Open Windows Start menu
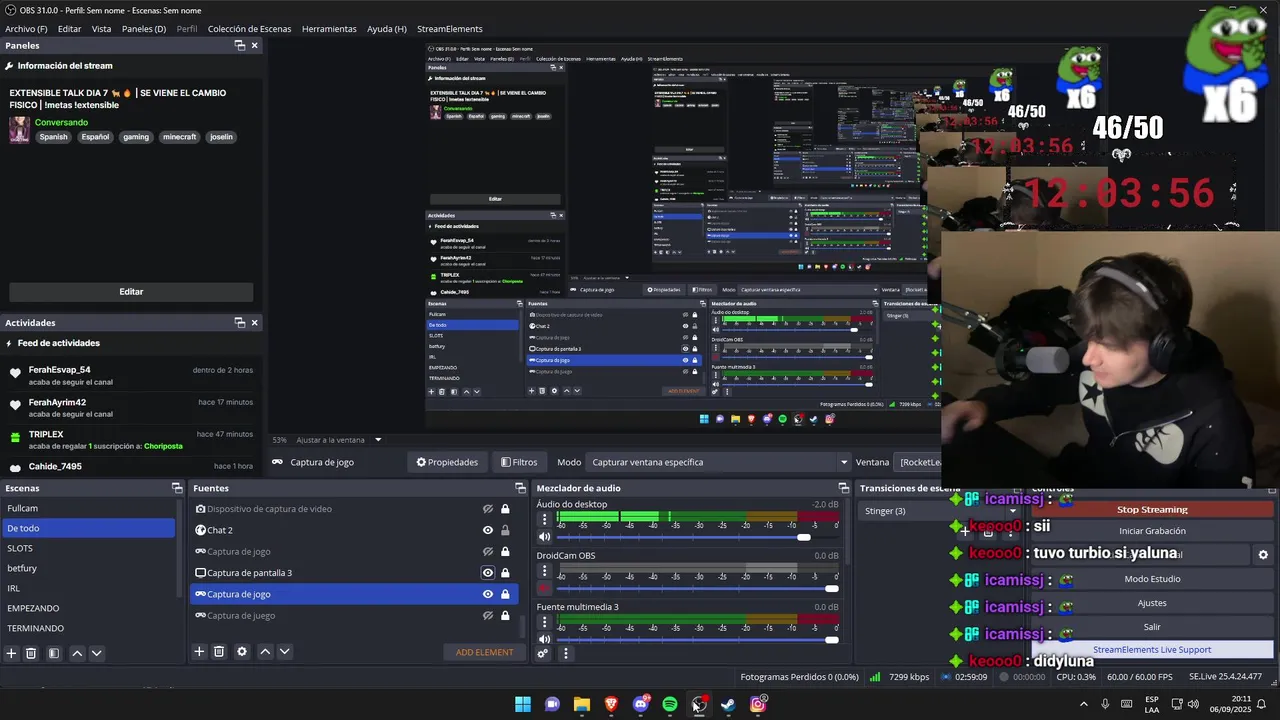The image size is (1280, 720). point(523,704)
